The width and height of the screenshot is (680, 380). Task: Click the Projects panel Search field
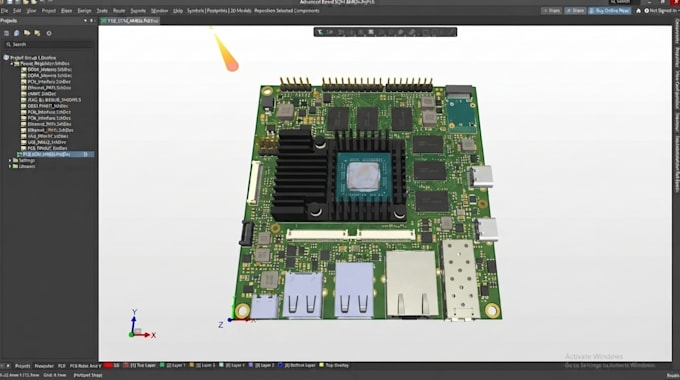tap(49, 44)
